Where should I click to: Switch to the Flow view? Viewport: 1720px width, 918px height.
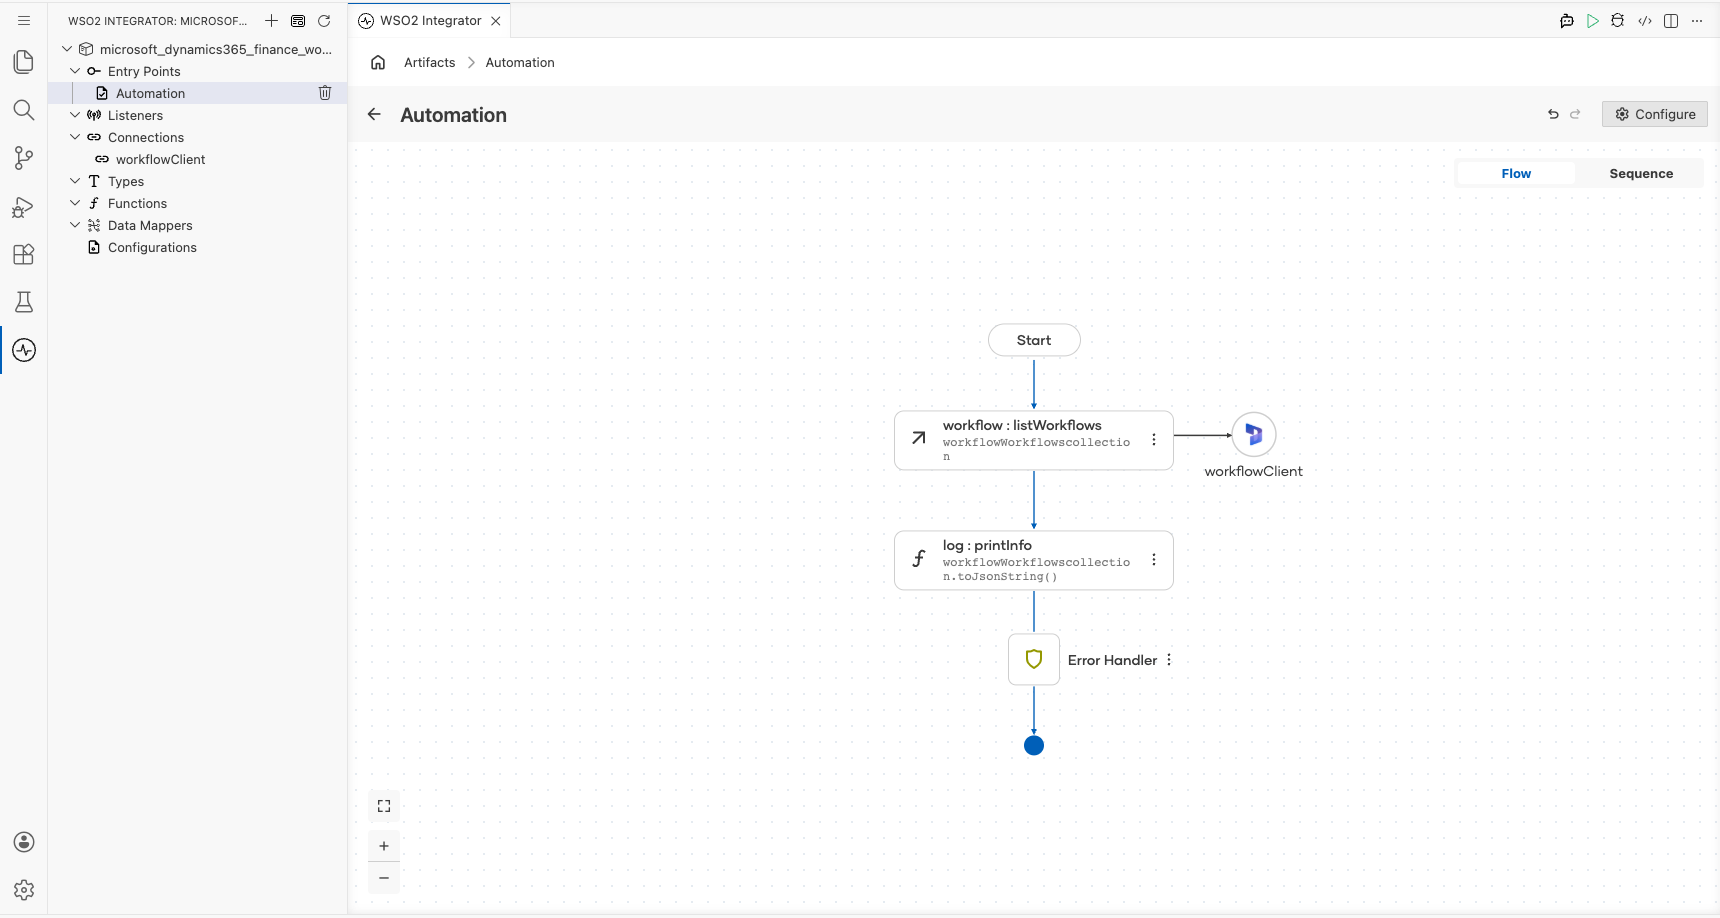click(x=1516, y=173)
